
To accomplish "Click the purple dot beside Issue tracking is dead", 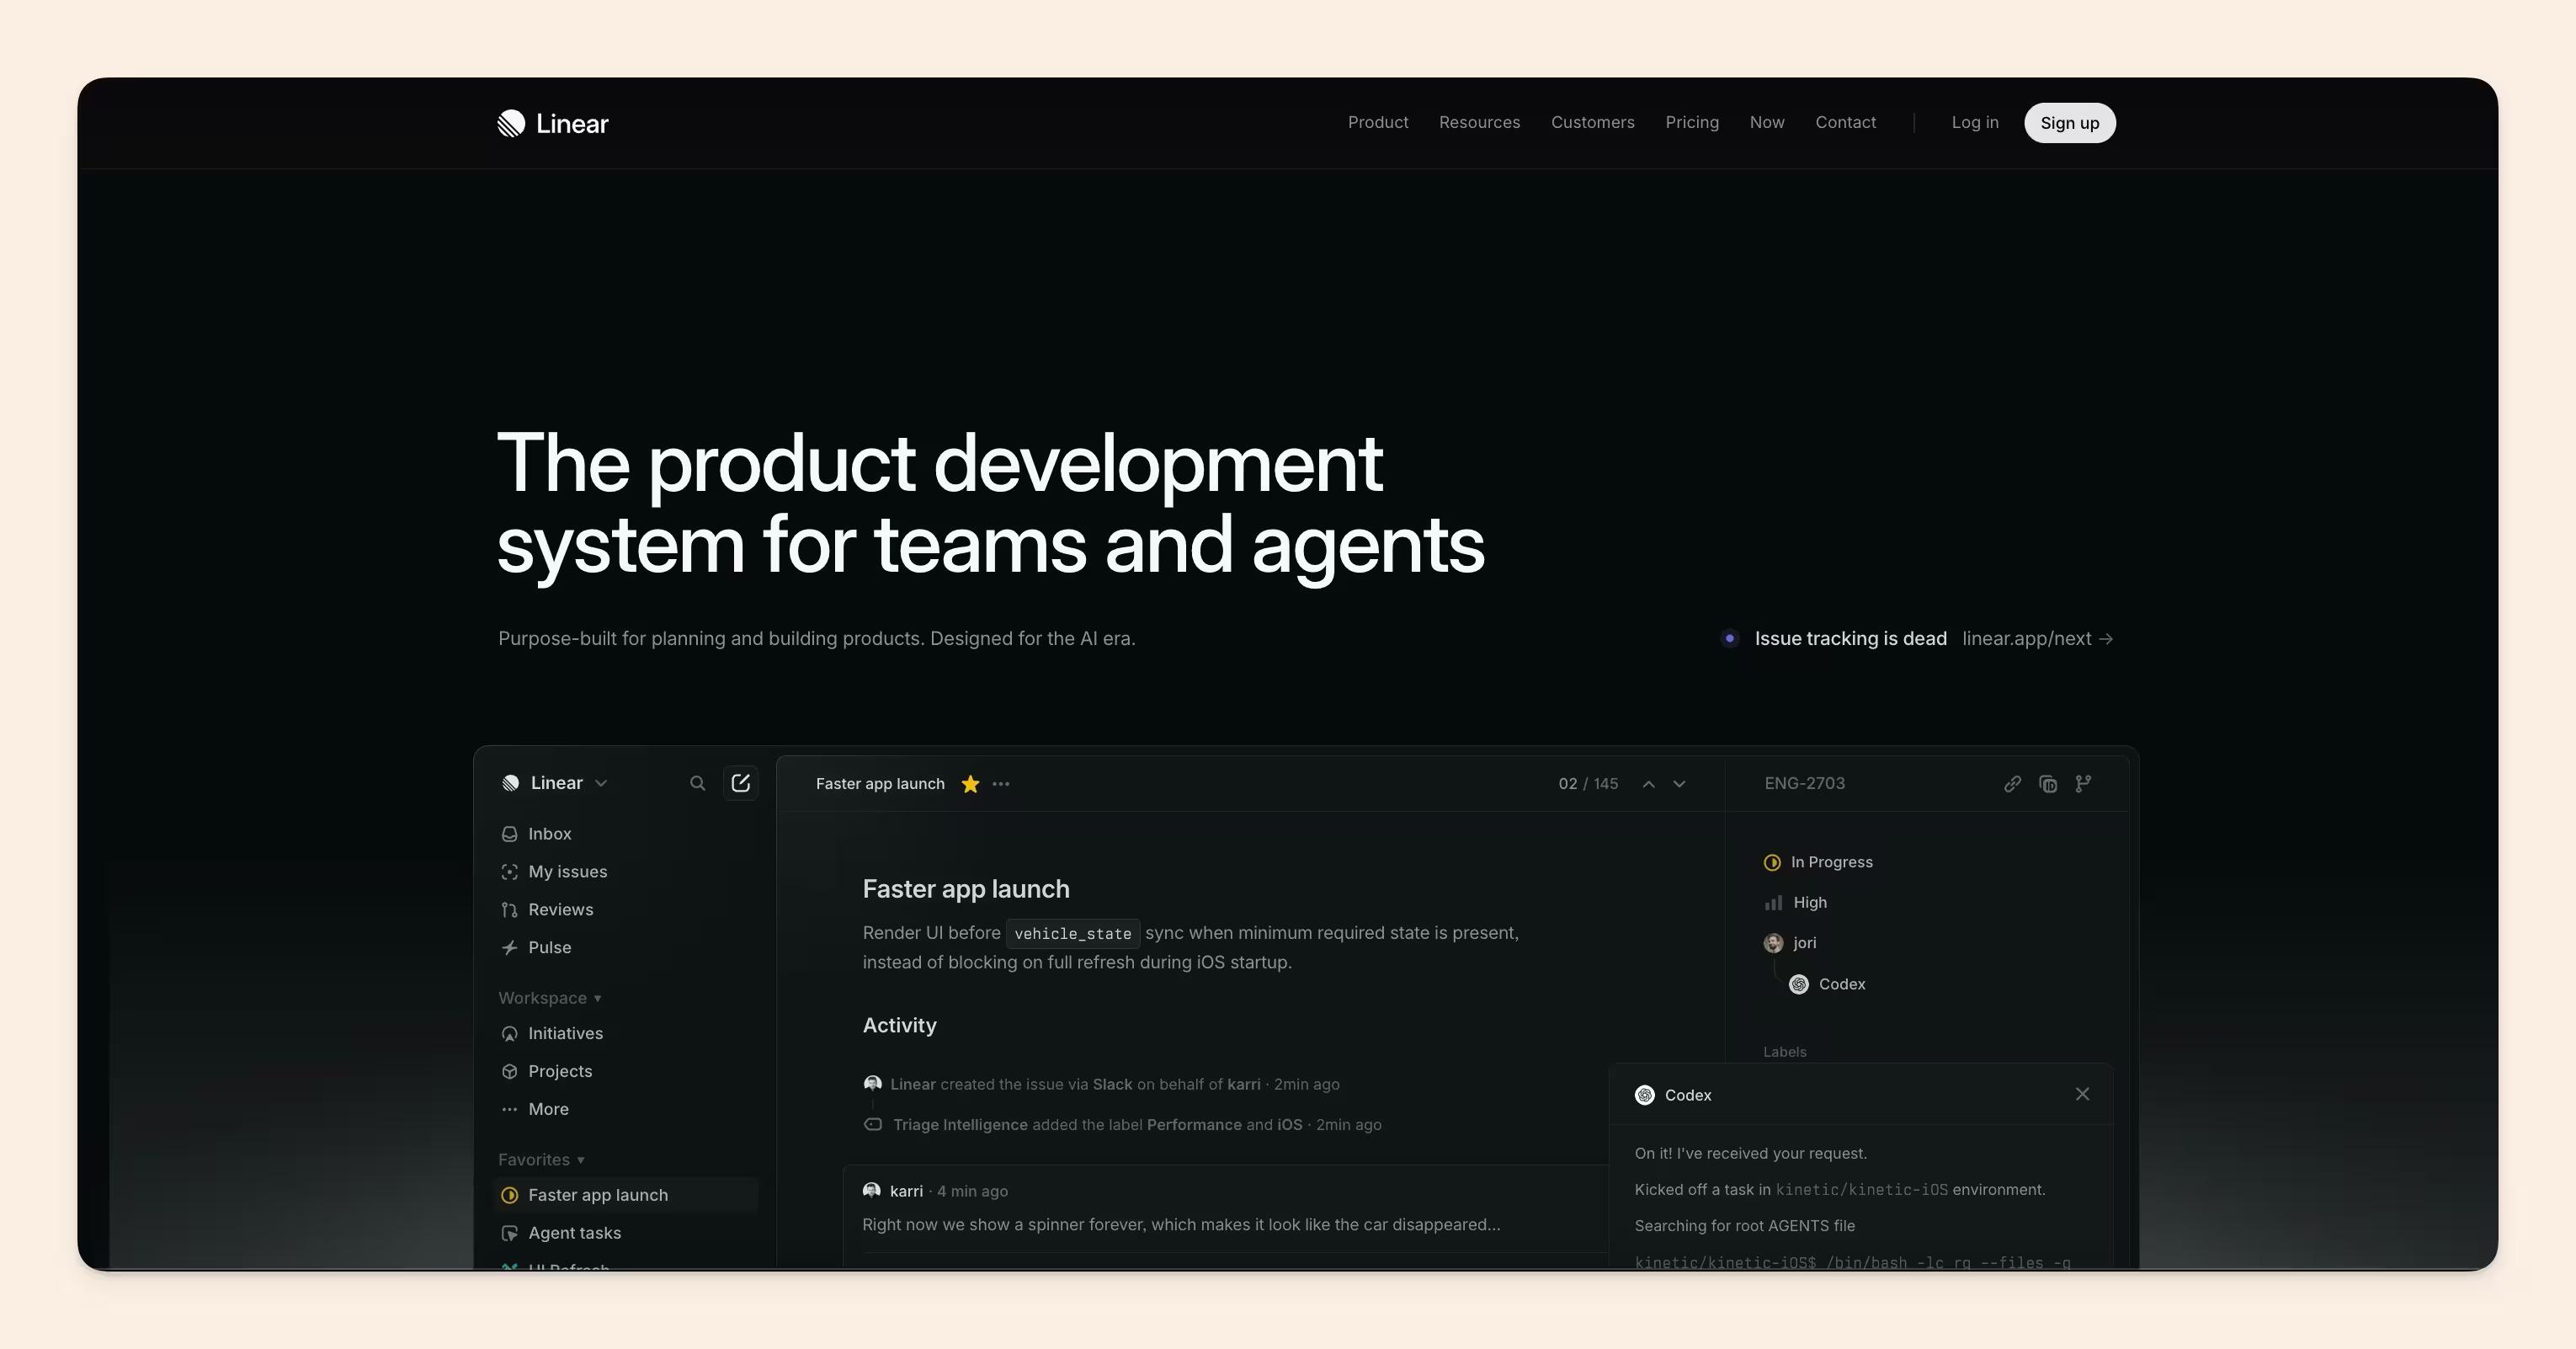I will pyautogui.click(x=1729, y=638).
